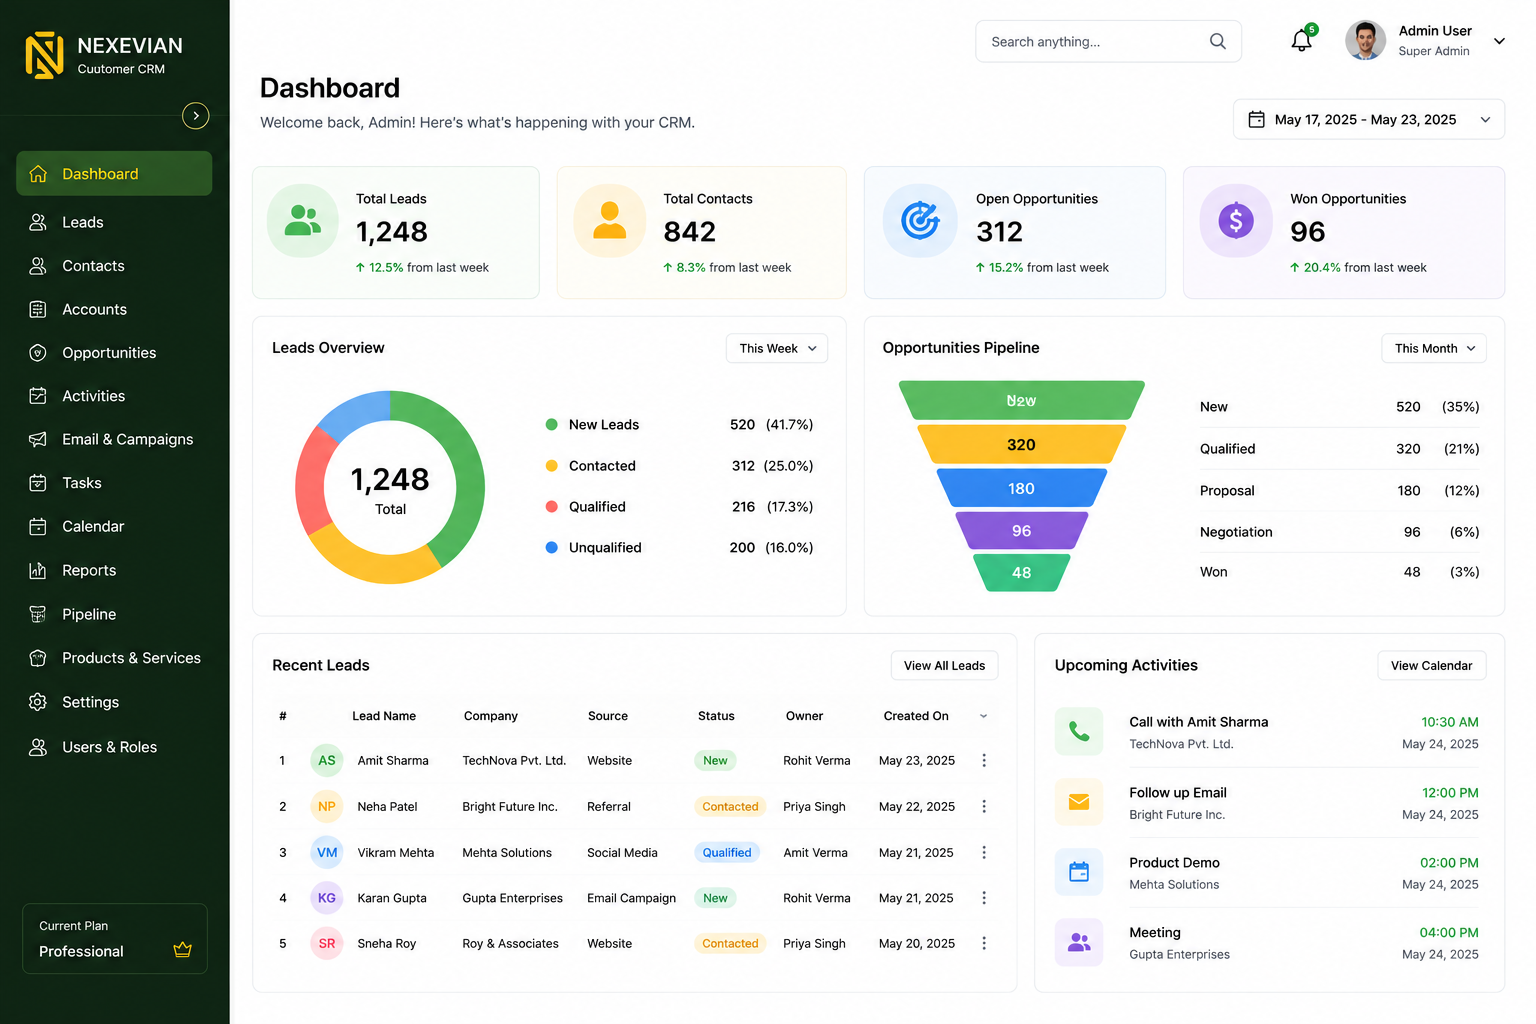Open Products & Services in the sidebar
Image resolution: width=1536 pixels, height=1024 pixels.
114,658
